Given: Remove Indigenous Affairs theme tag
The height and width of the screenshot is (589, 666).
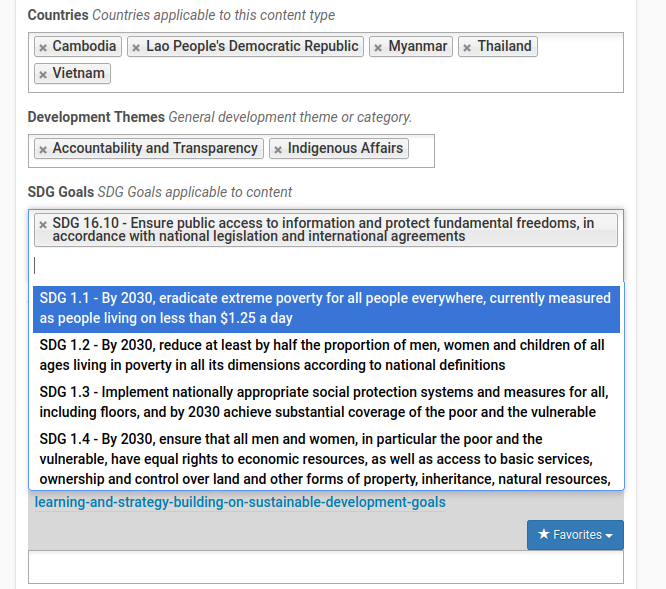Looking at the screenshot, I should click(278, 149).
